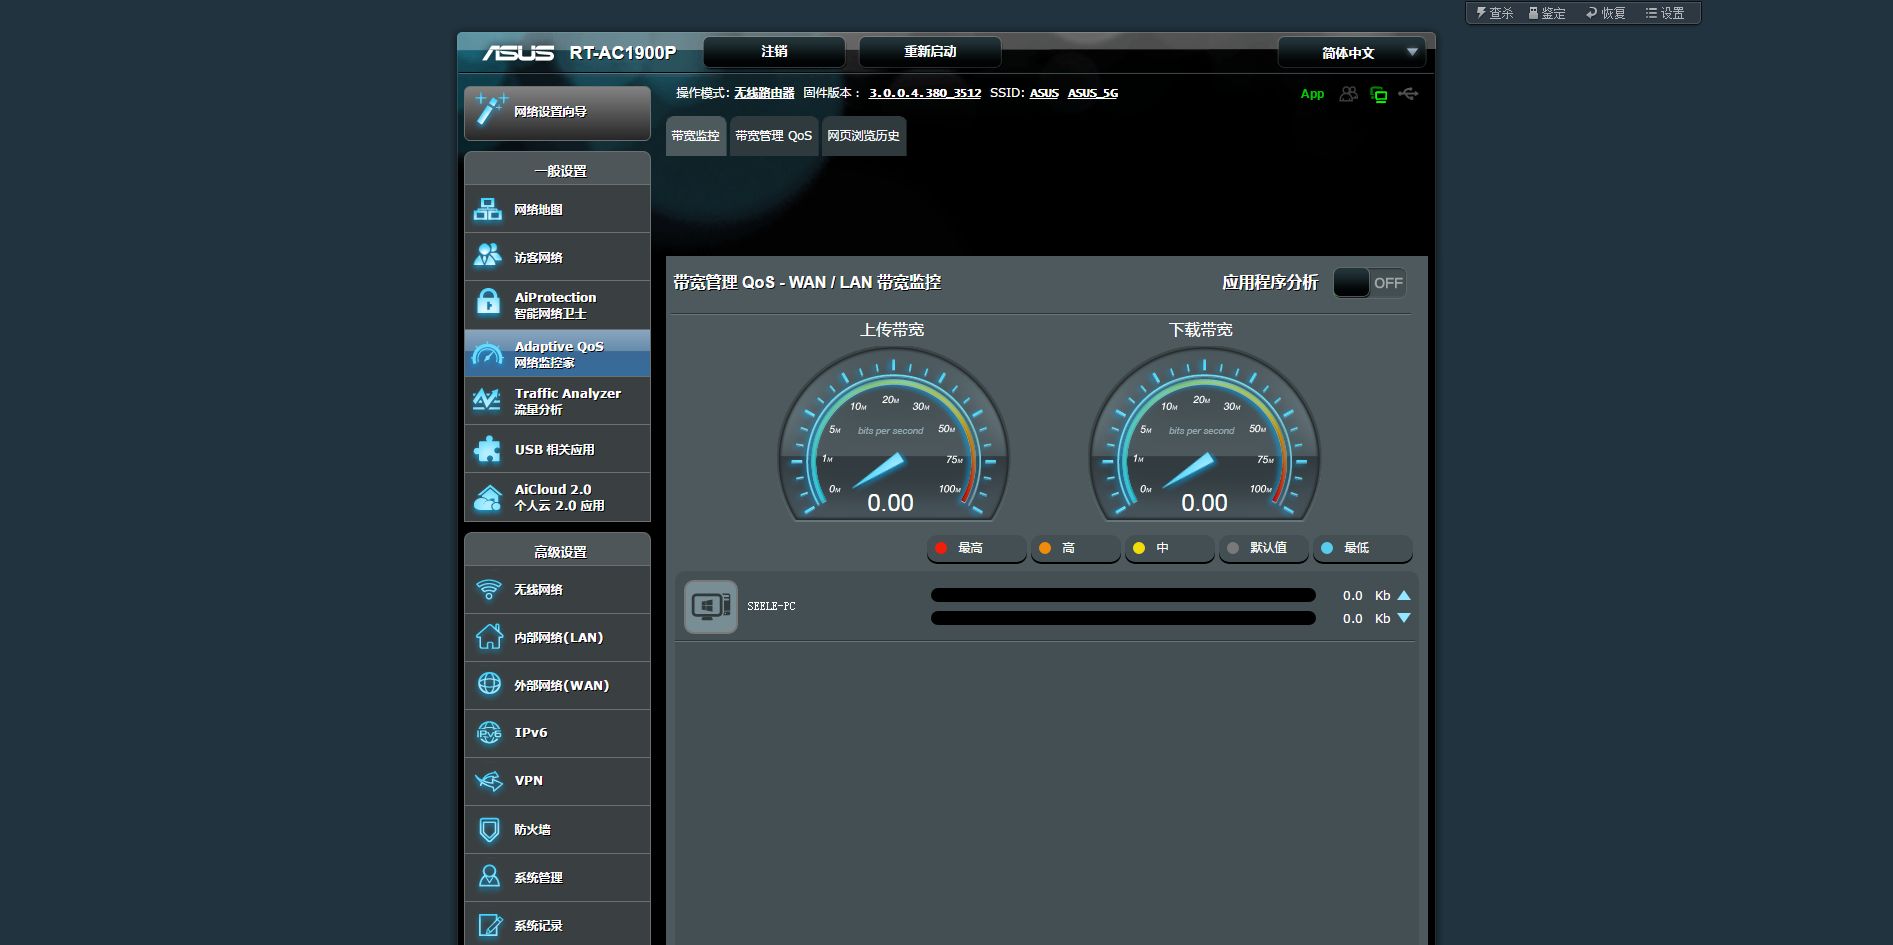Click the SEELE-PC device icon
1893x945 pixels.
point(711,606)
